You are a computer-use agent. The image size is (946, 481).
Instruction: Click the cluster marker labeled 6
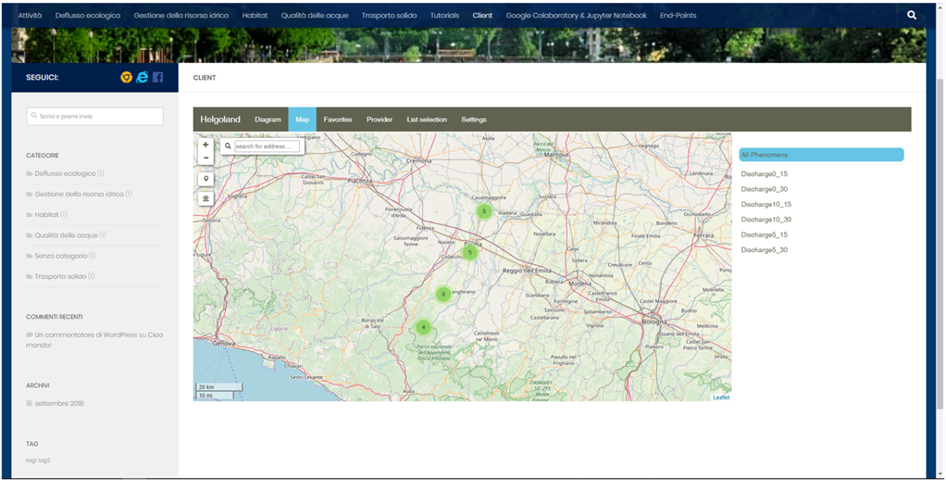(x=443, y=294)
